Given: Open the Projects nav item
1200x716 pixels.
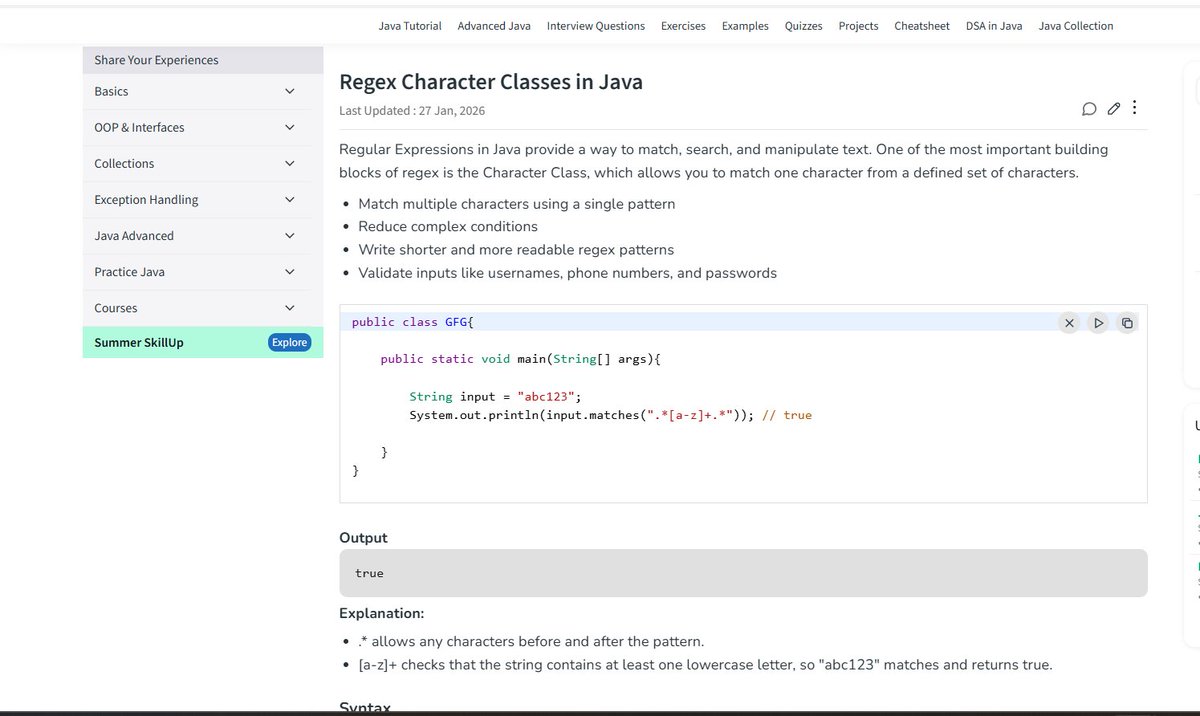Looking at the screenshot, I should pos(858,26).
